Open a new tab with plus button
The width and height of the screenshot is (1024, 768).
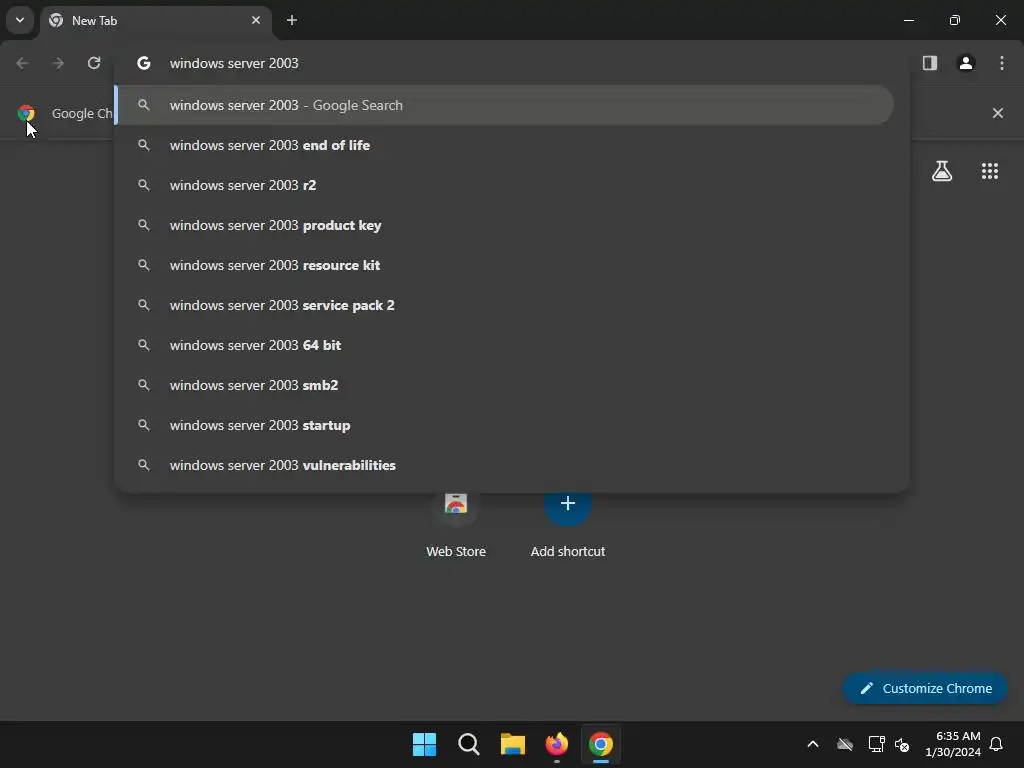292,20
